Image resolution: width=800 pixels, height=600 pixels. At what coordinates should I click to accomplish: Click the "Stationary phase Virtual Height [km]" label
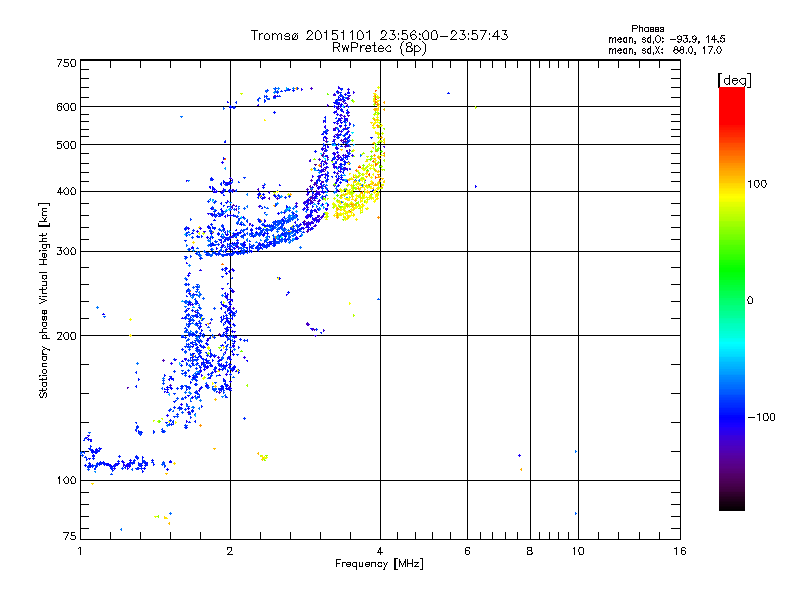pos(44,300)
